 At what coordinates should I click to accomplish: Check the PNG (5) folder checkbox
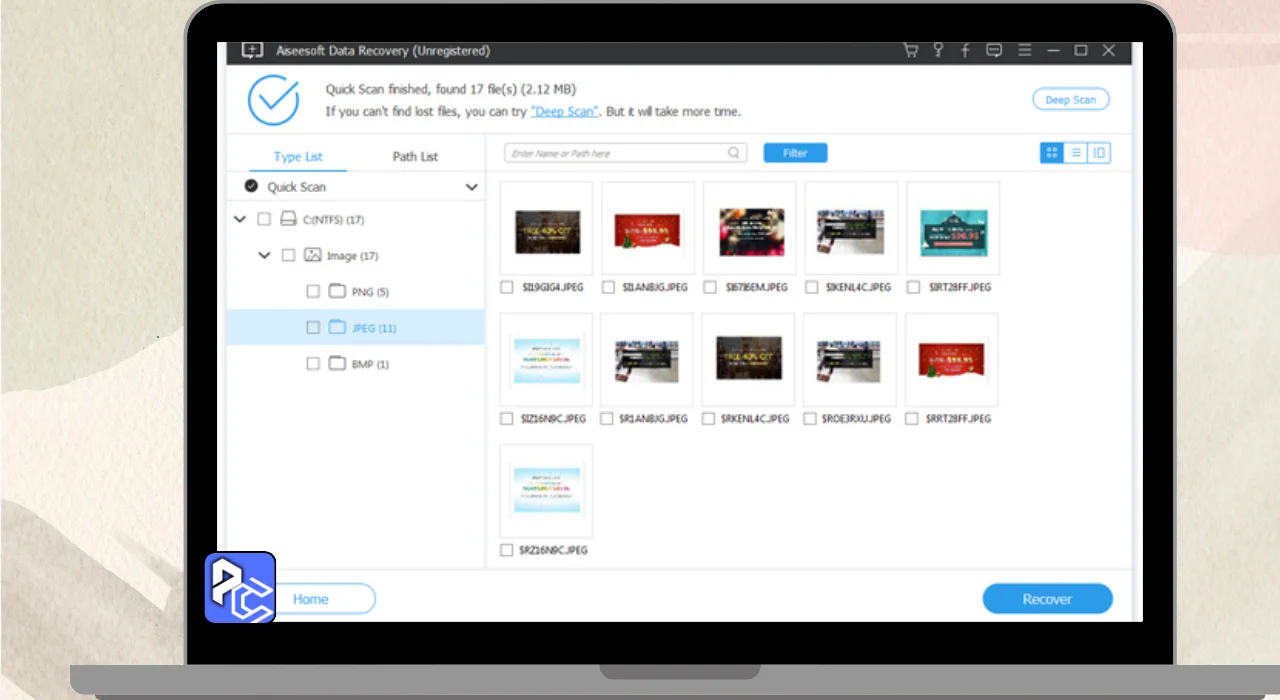[313, 292]
